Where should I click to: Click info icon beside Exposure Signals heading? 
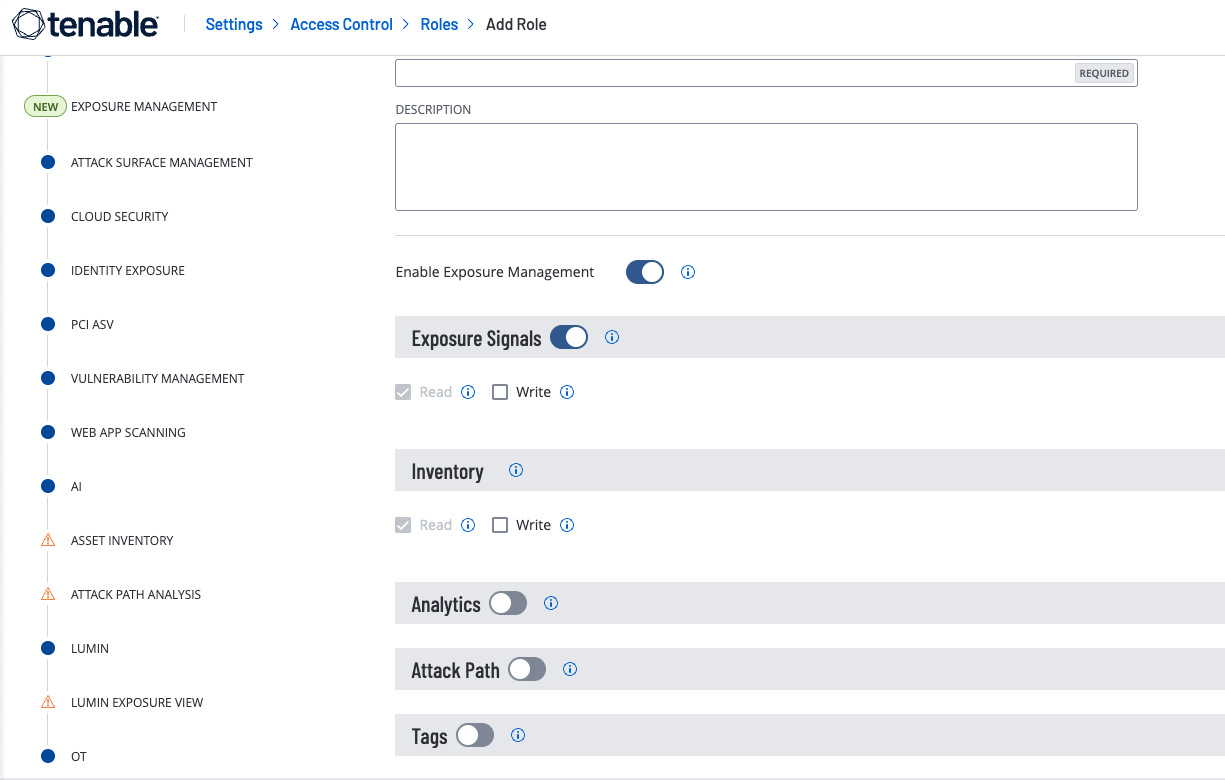(612, 337)
